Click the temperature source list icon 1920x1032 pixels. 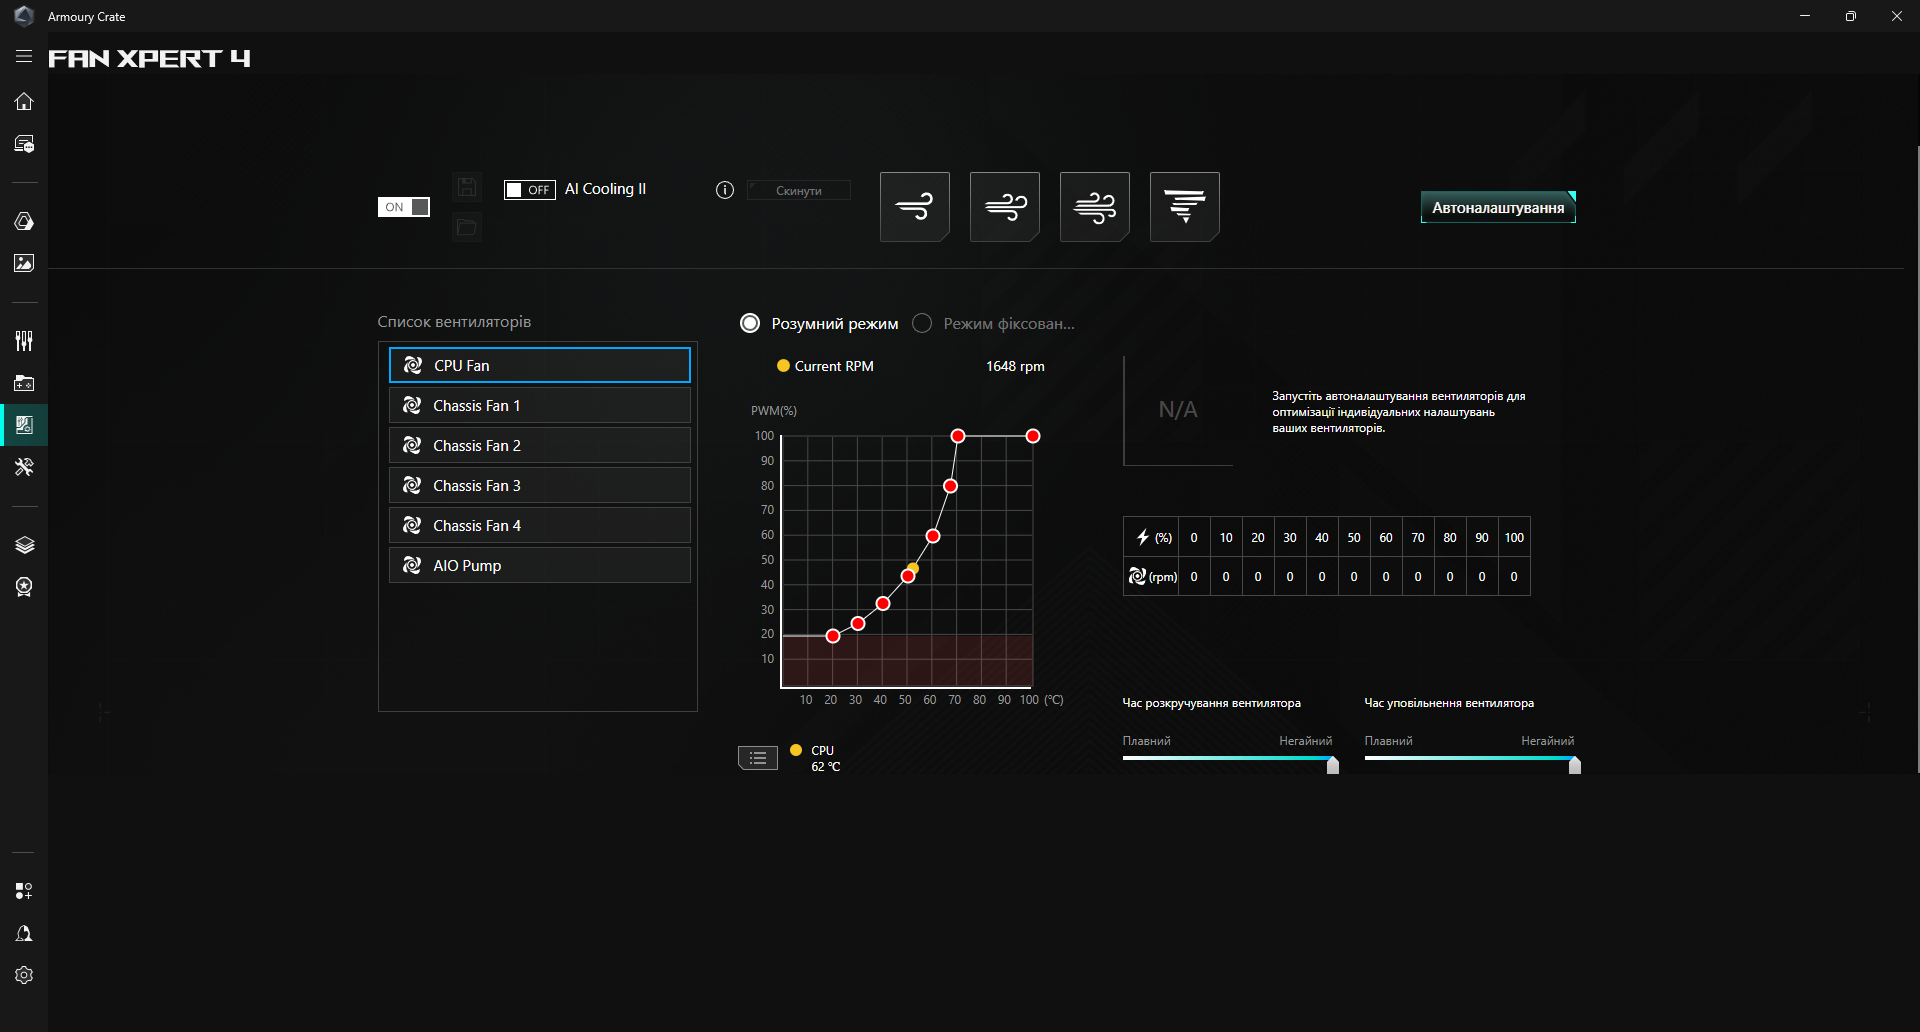tap(758, 758)
